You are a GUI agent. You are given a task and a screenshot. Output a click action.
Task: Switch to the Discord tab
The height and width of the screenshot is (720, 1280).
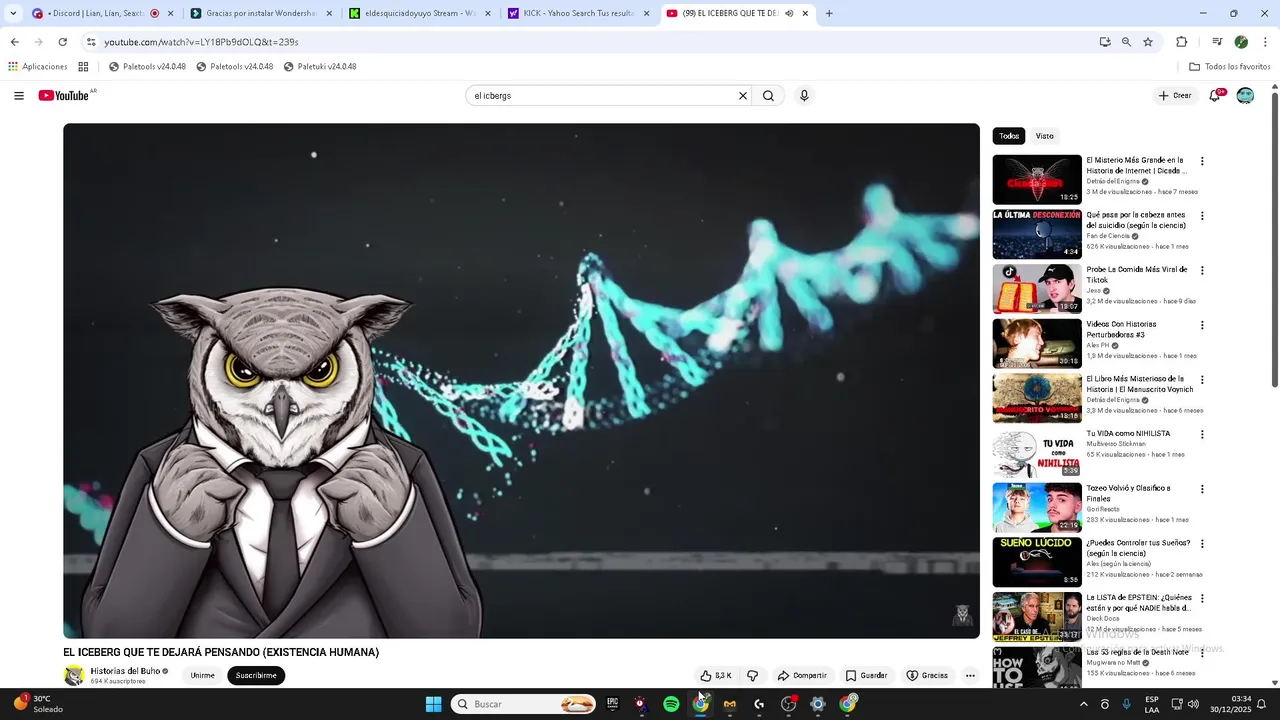(95, 14)
